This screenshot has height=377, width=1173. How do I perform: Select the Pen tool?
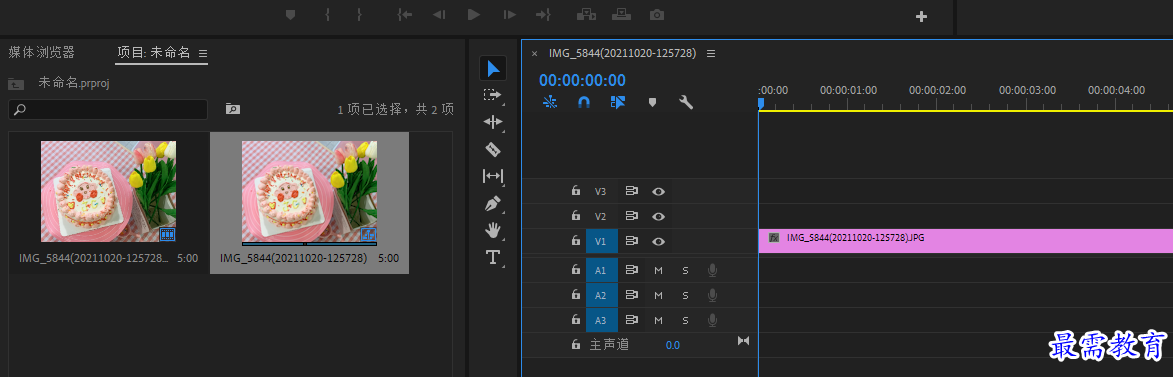tap(492, 203)
